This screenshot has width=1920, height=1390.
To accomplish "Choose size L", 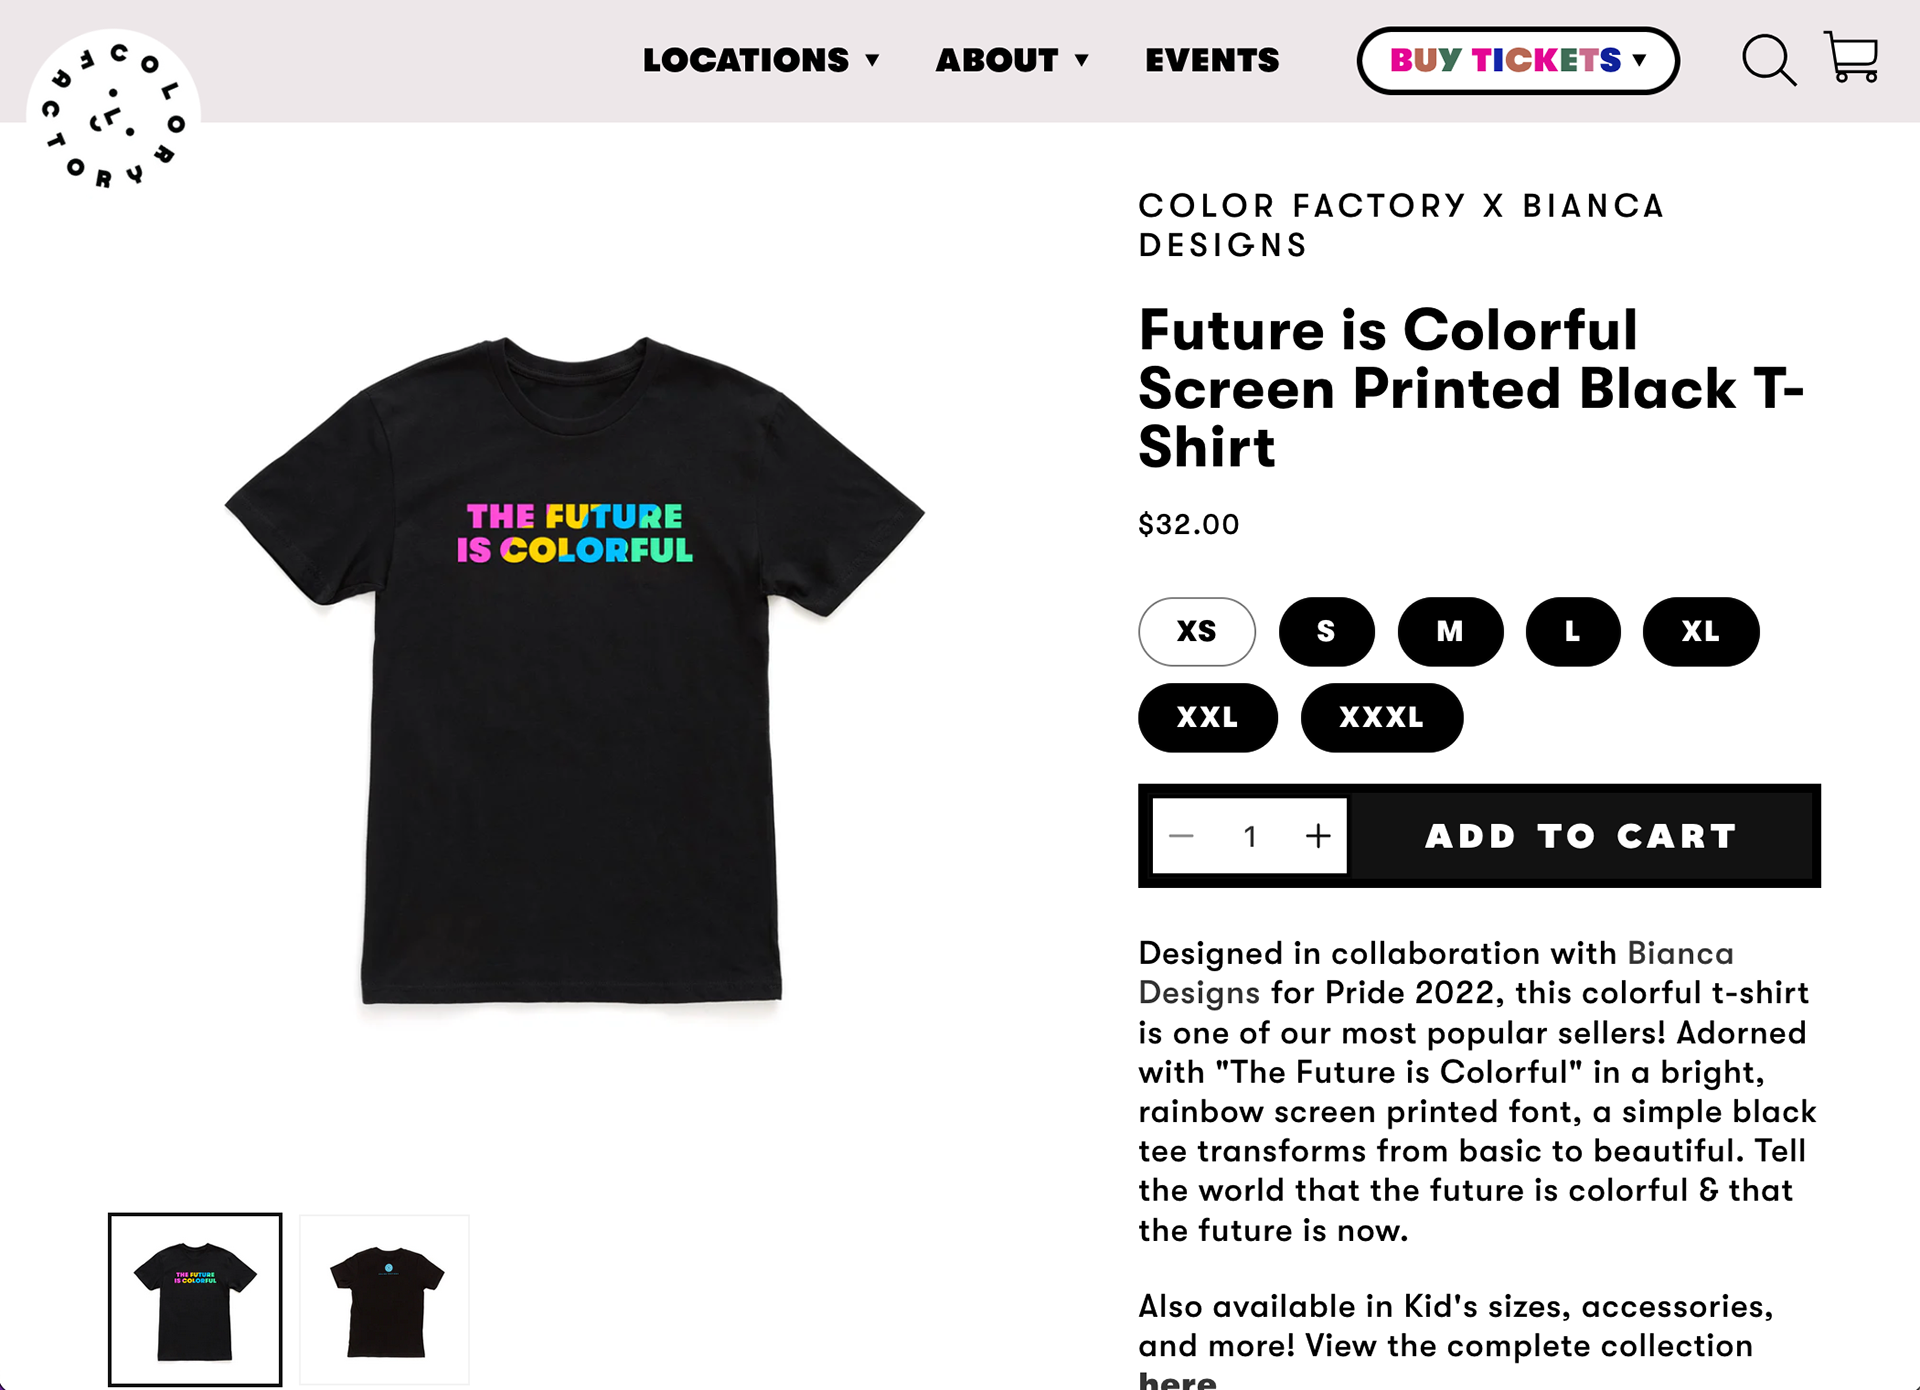I will (1573, 632).
